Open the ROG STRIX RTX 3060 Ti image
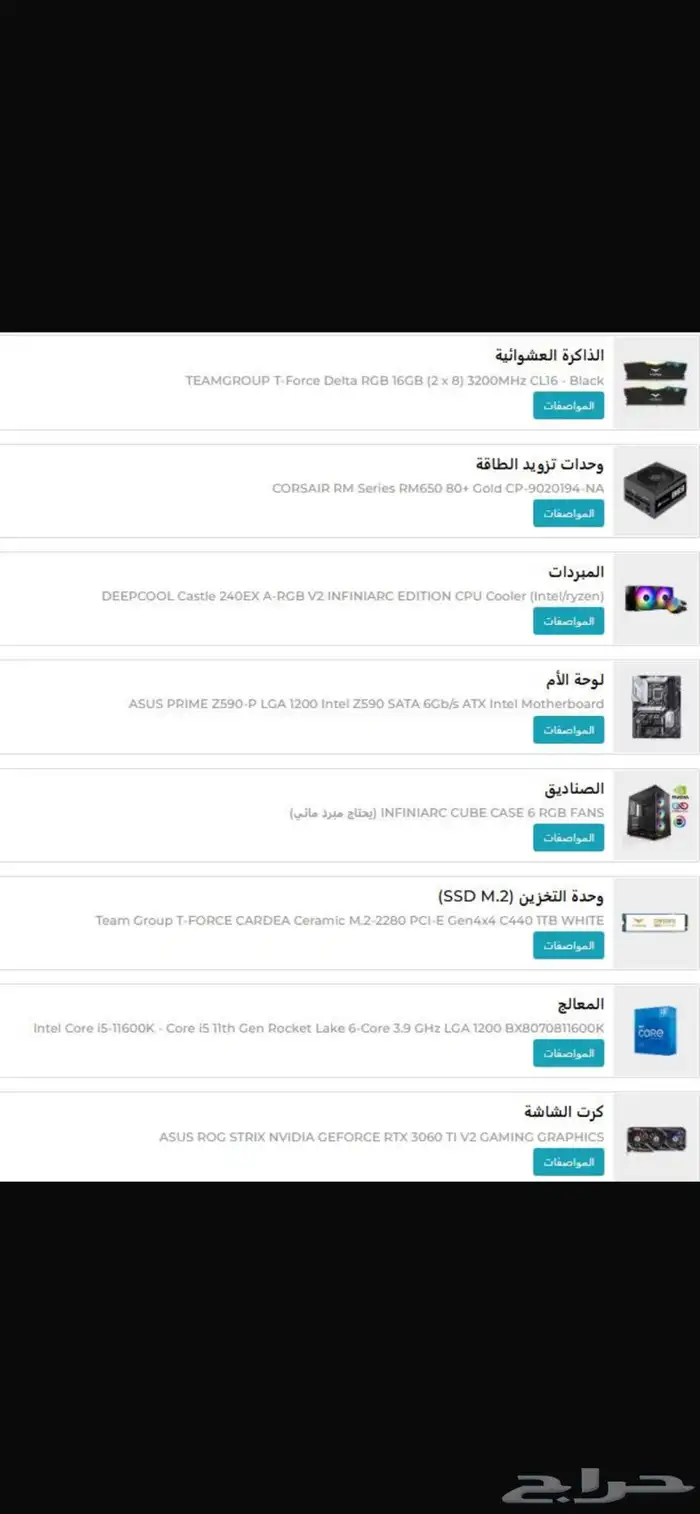The height and width of the screenshot is (1514, 700). 655,1139
